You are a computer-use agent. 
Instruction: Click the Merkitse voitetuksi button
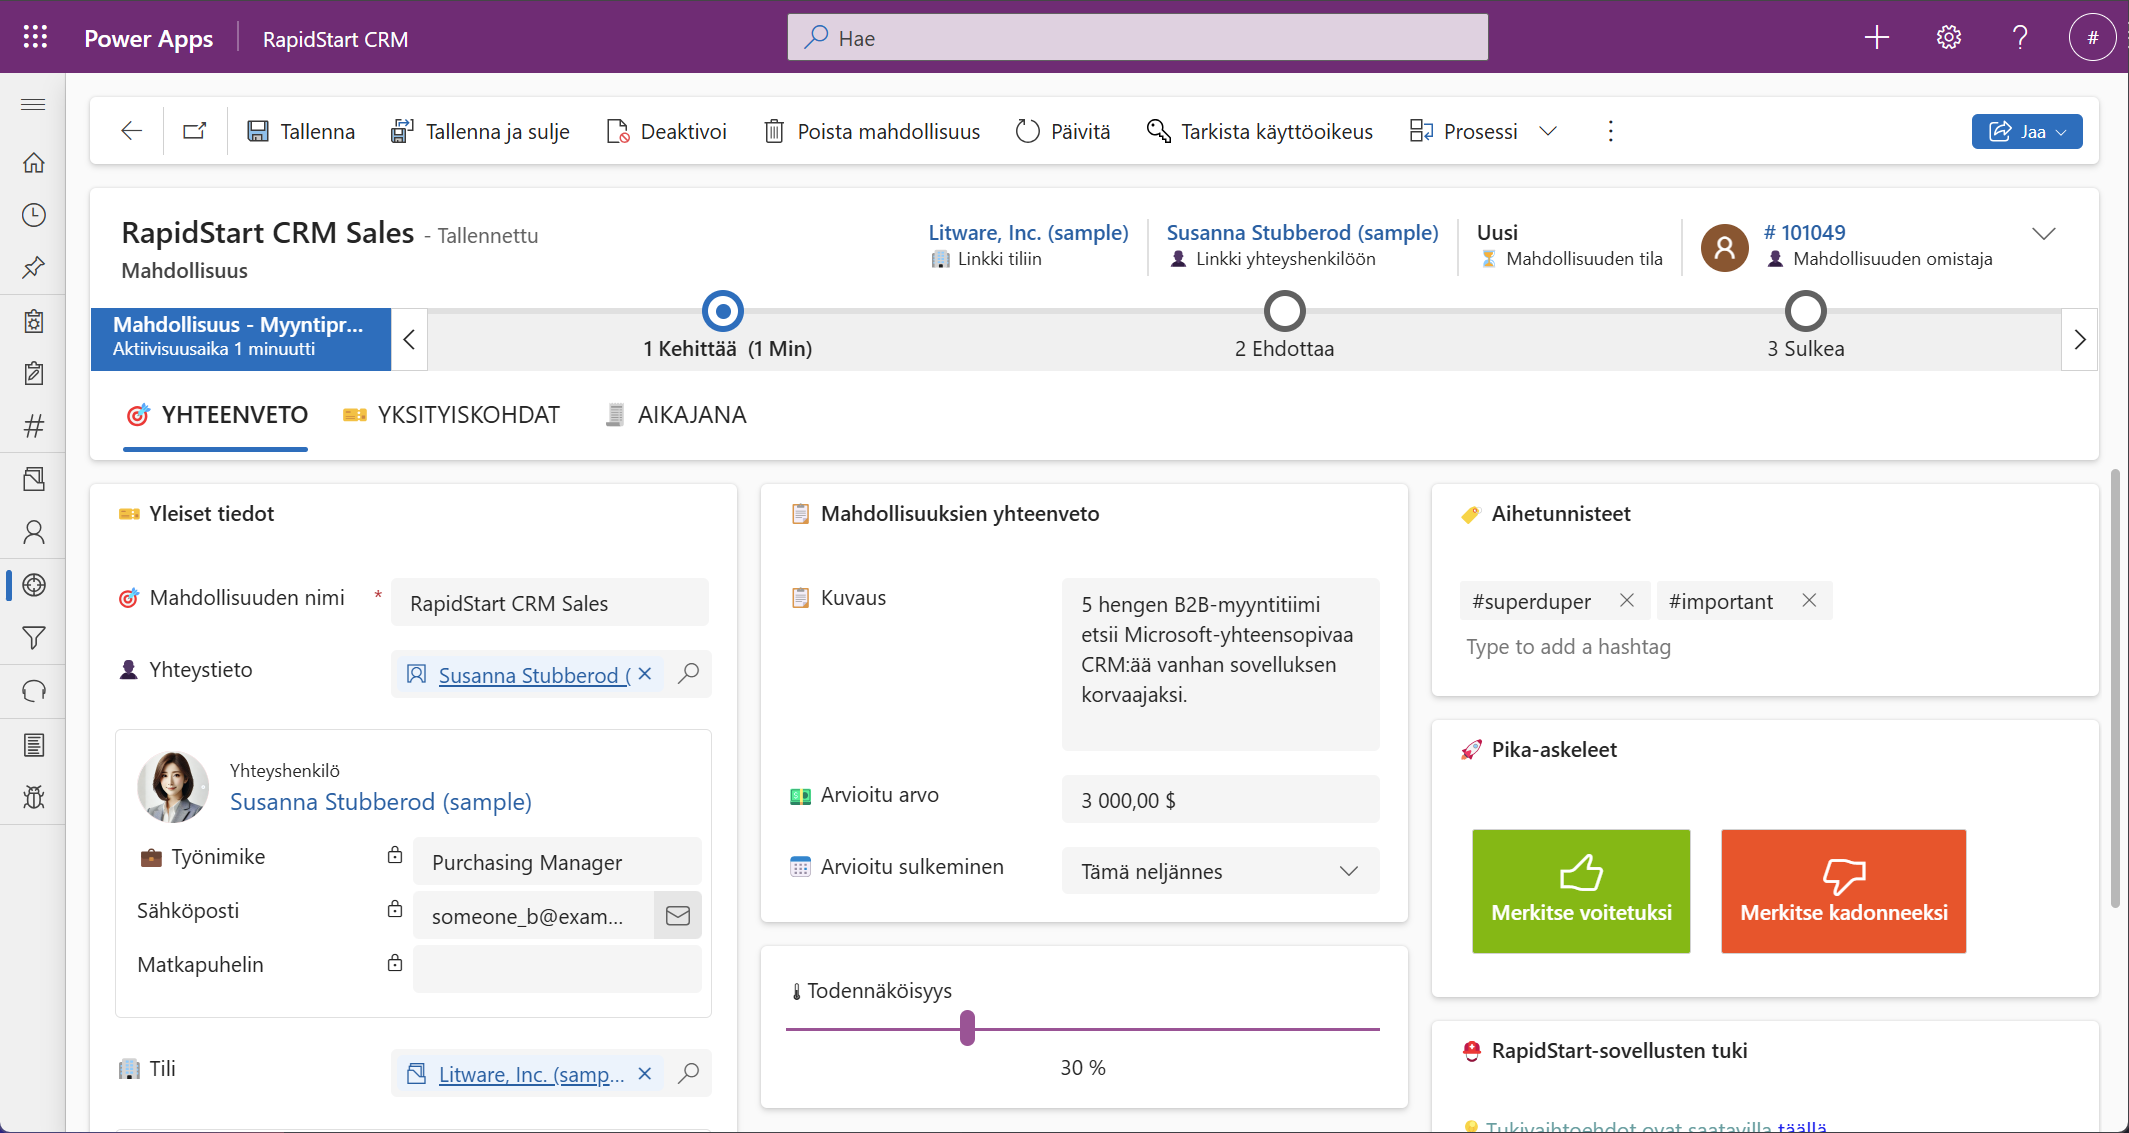pos(1580,890)
